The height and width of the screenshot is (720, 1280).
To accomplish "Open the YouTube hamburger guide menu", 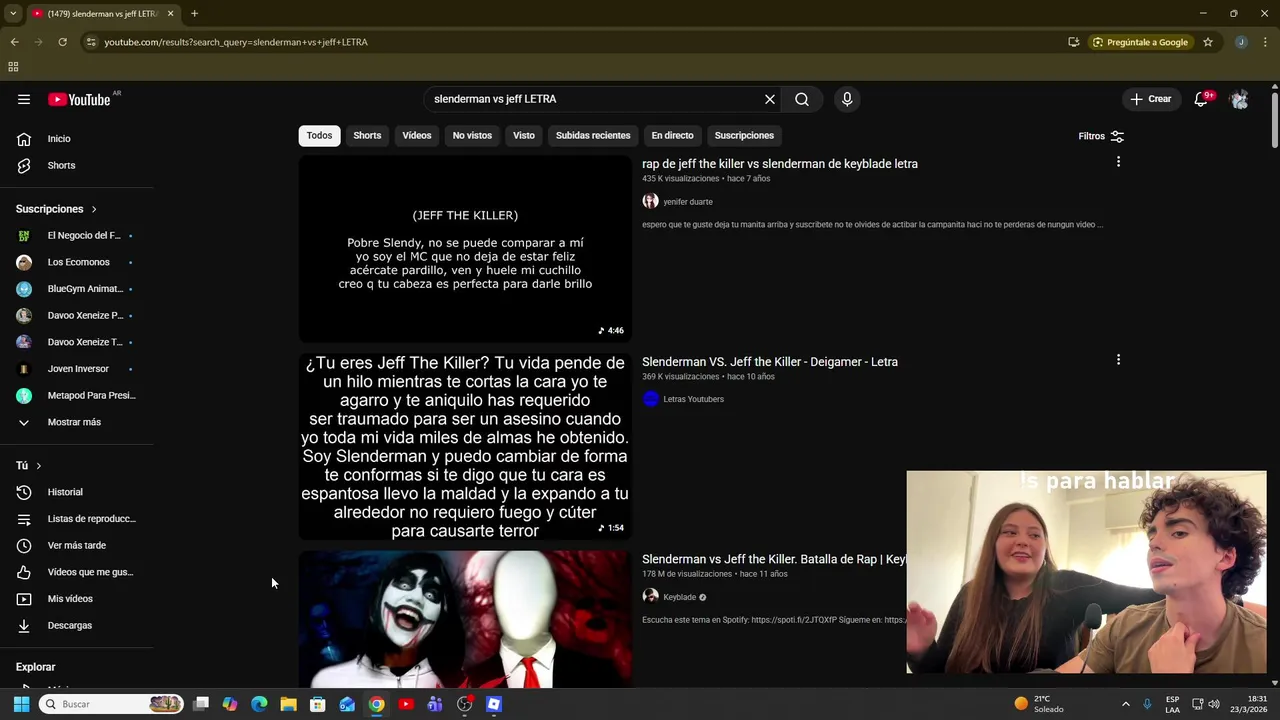I will [x=24, y=99].
